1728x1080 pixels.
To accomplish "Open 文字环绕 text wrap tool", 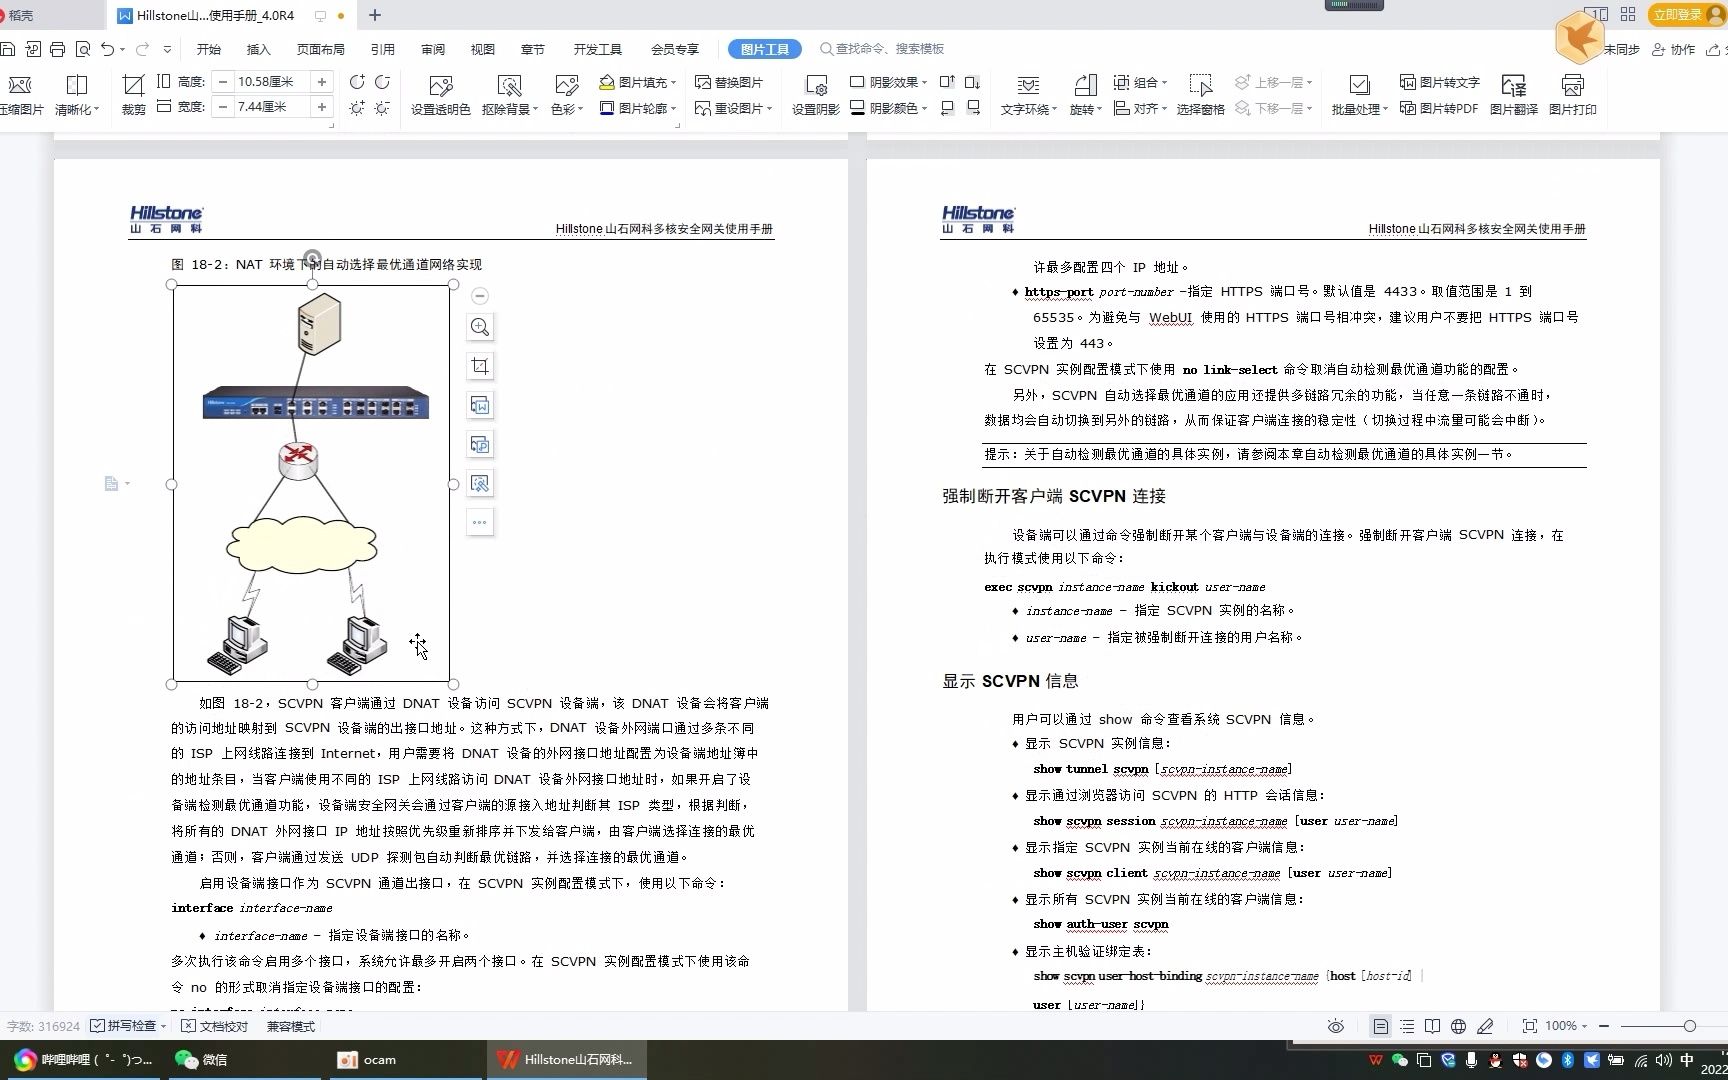I will pyautogui.click(x=1028, y=94).
